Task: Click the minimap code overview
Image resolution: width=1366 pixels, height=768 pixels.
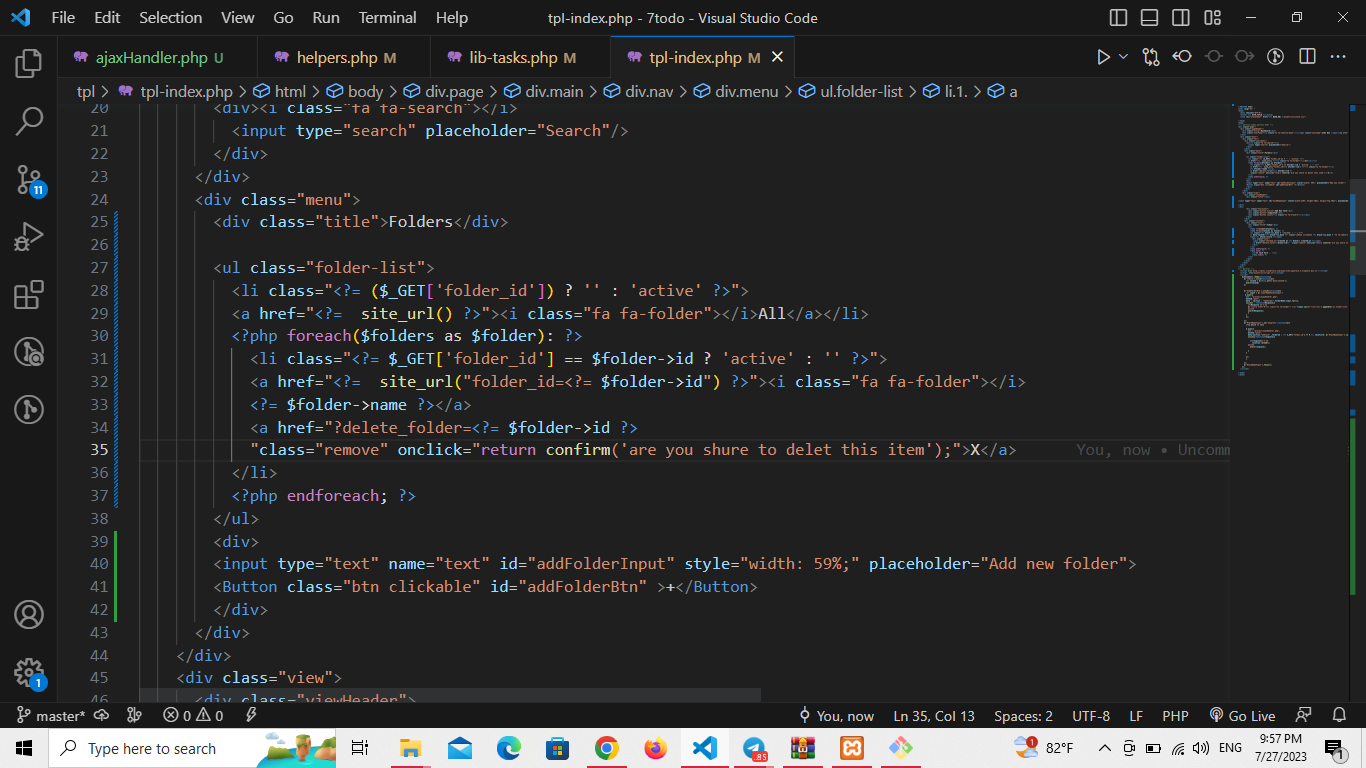Action: [x=1290, y=240]
